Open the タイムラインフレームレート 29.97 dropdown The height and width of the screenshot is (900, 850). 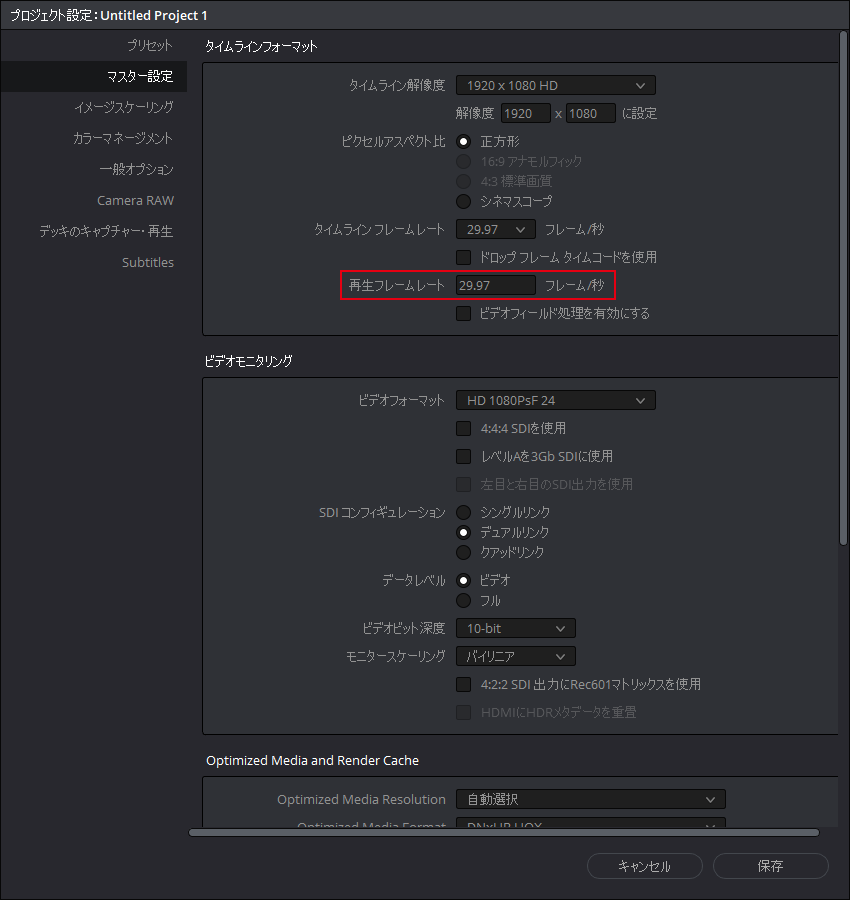(496, 230)
